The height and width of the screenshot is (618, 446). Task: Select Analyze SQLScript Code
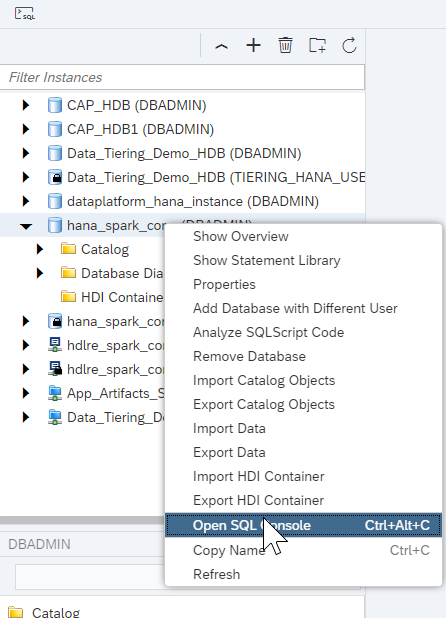pyautogui.click(x=303, y=333)
